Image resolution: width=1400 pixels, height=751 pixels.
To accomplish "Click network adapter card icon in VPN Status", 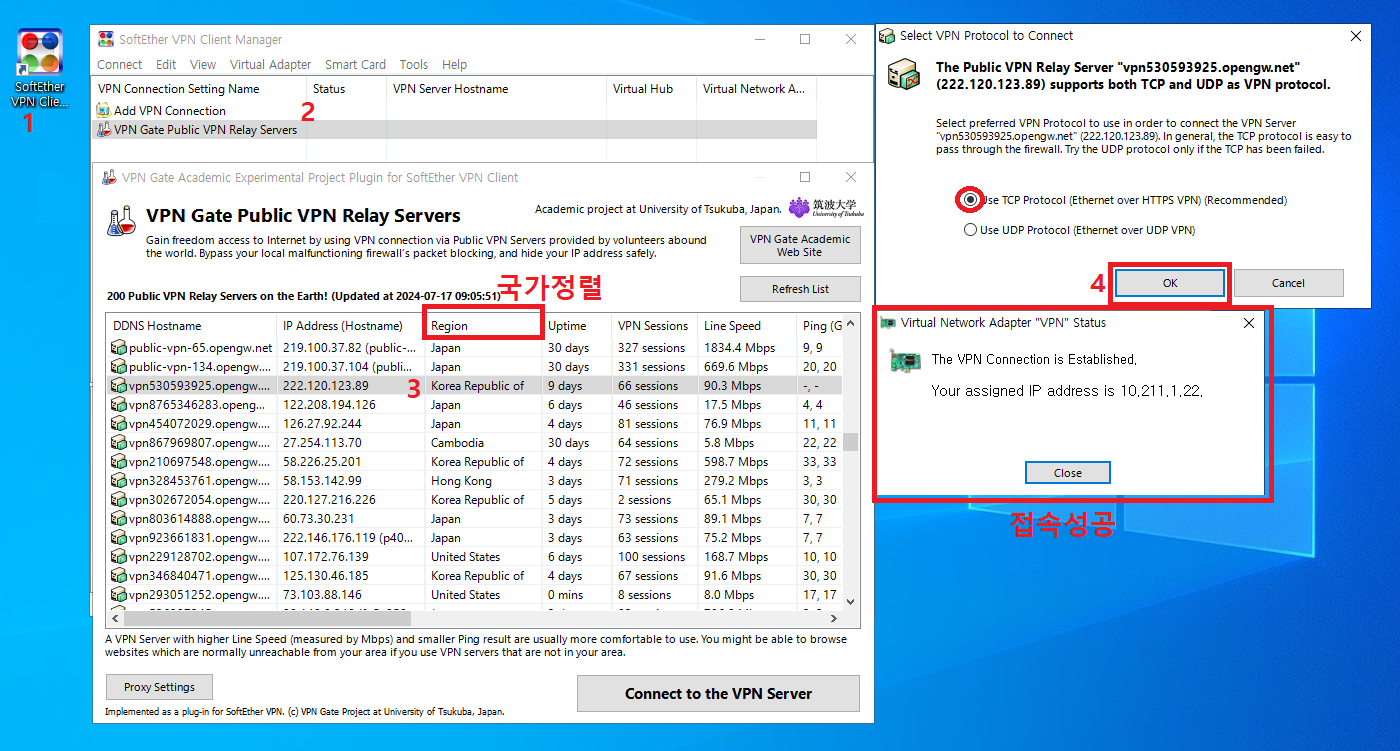I will [x=905, y=360].
